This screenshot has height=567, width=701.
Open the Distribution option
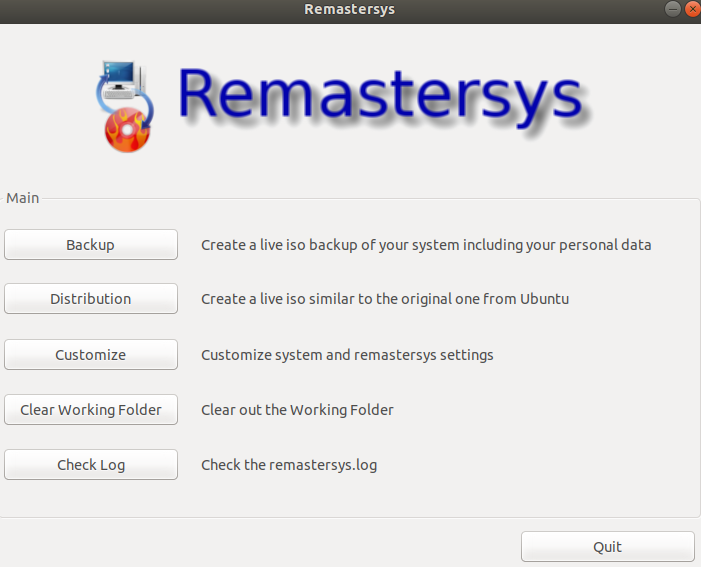[x=91, y=299]
